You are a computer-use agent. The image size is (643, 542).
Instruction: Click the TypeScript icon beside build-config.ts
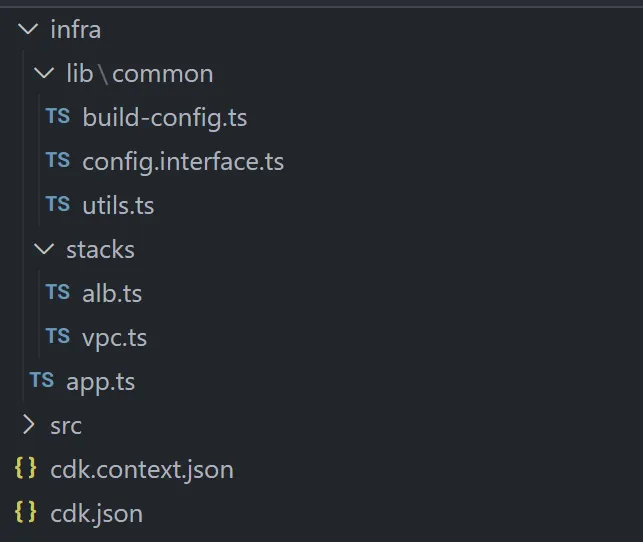[58, 117]
